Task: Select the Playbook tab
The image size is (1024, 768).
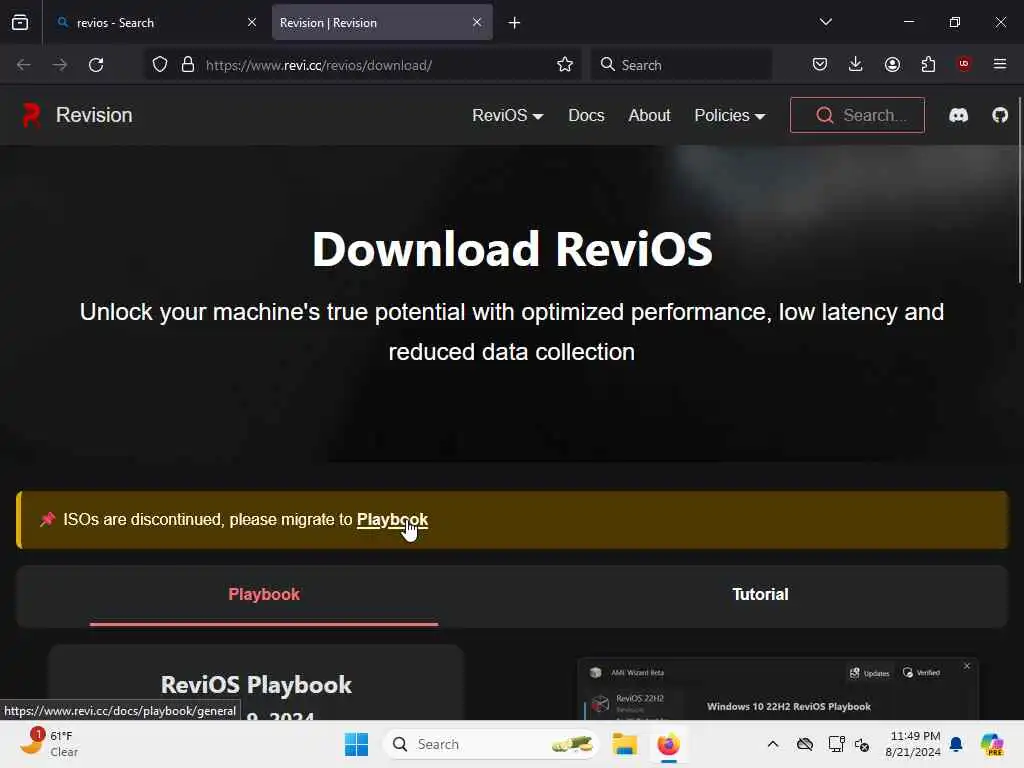Action: point(264,594)
